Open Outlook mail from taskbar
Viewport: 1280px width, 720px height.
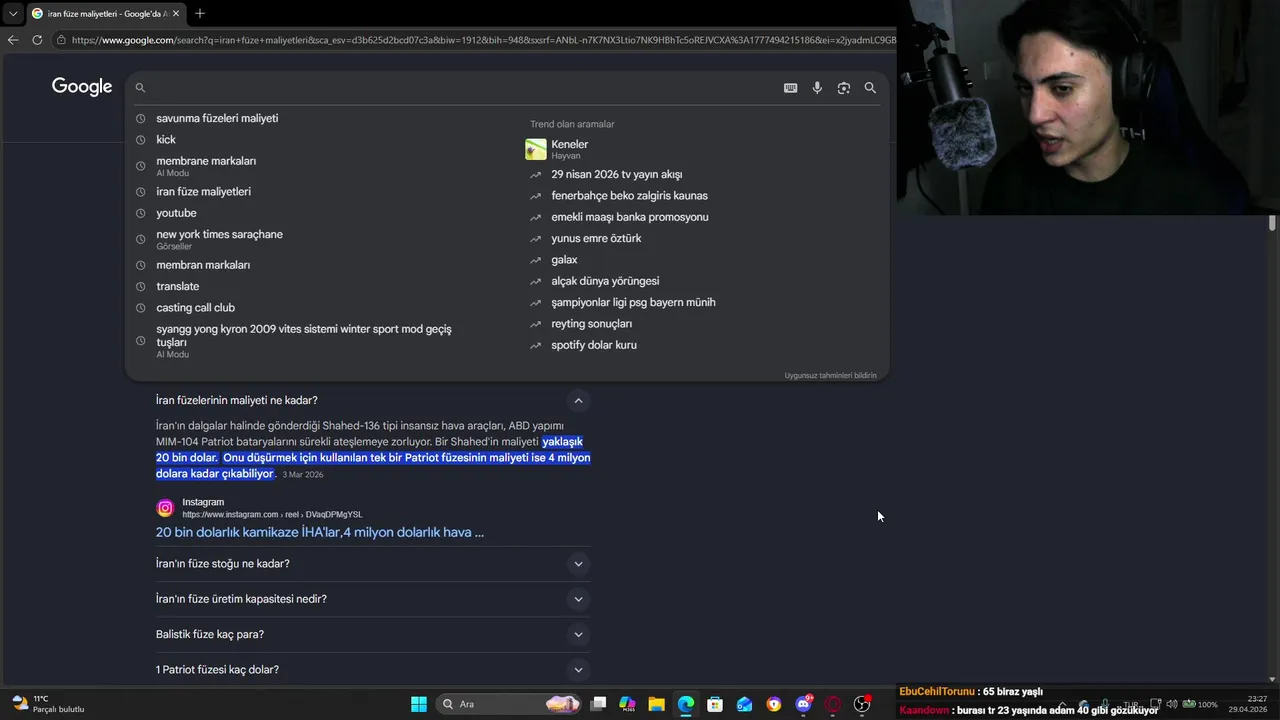pyautogui.click(x=744, y=704)
